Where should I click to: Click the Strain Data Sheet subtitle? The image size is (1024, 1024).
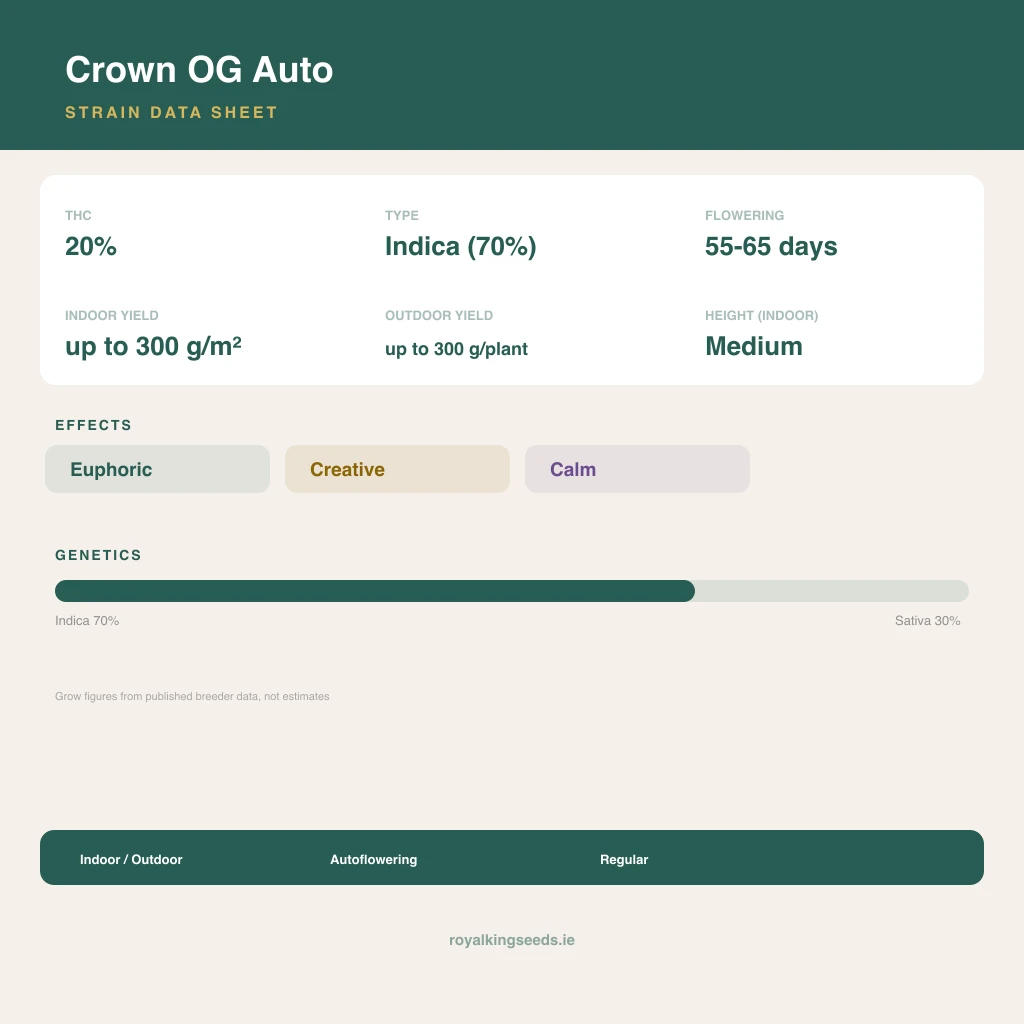point(172,112)
